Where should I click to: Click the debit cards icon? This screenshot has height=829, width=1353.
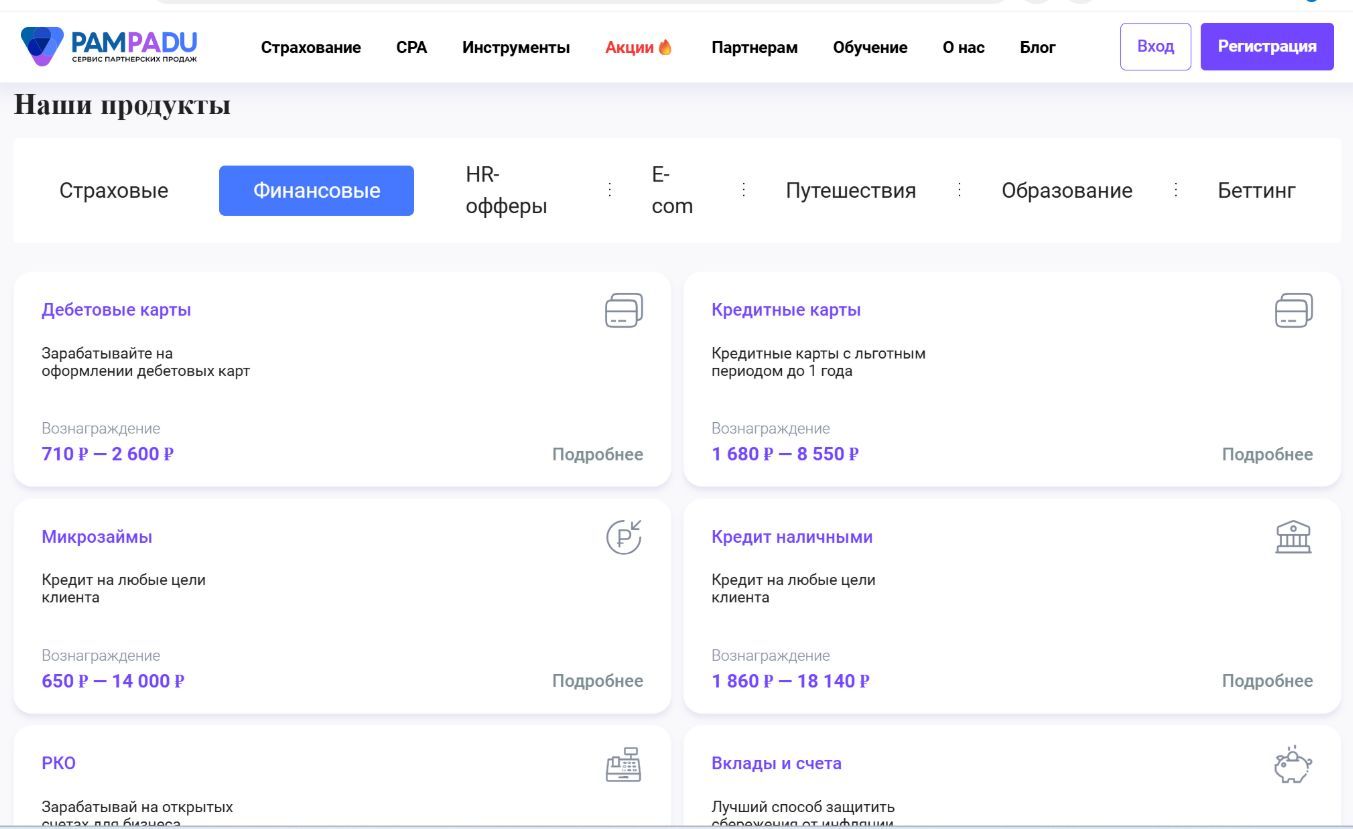pos(624,311)
